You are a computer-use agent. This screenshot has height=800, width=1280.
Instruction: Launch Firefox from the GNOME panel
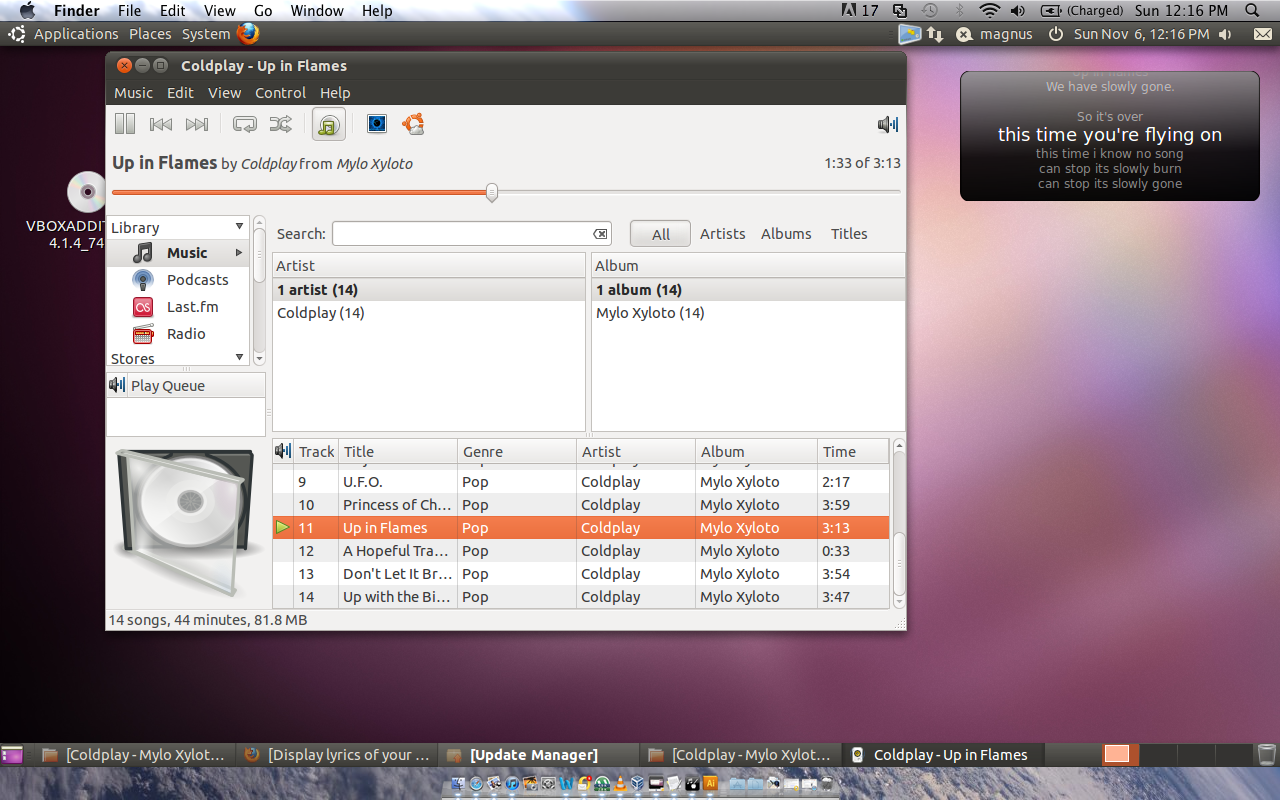coord(248,34)
